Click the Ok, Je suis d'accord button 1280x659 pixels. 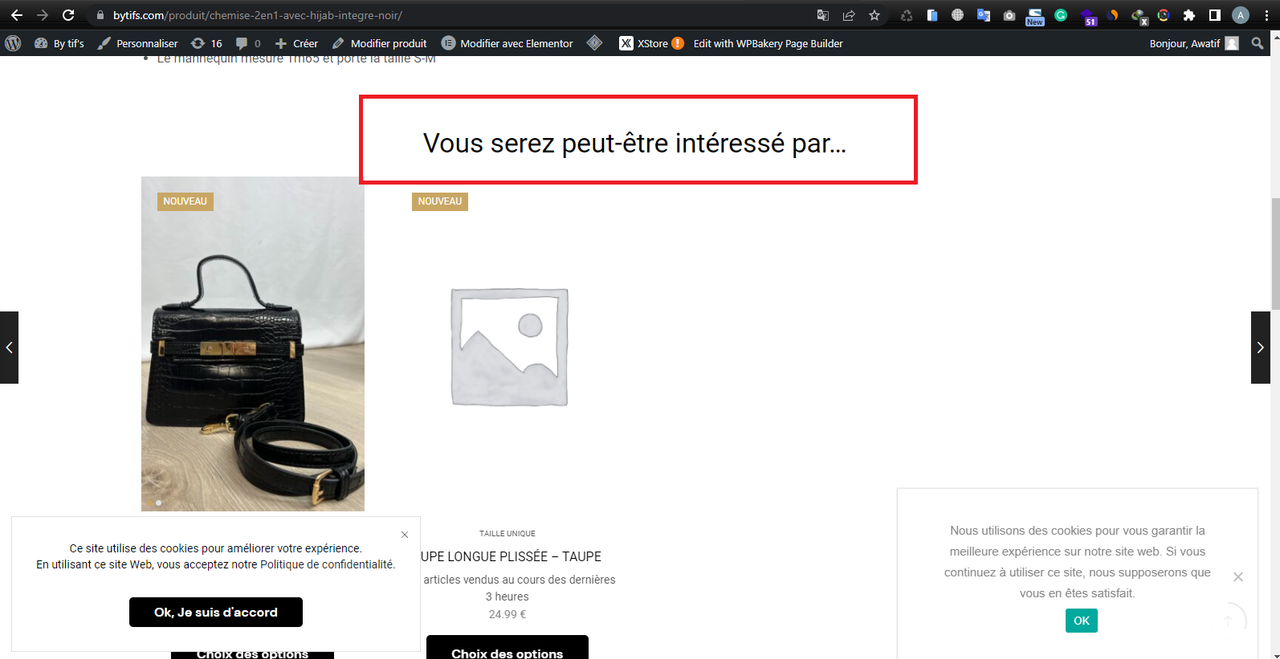click(x=216, y=612)
